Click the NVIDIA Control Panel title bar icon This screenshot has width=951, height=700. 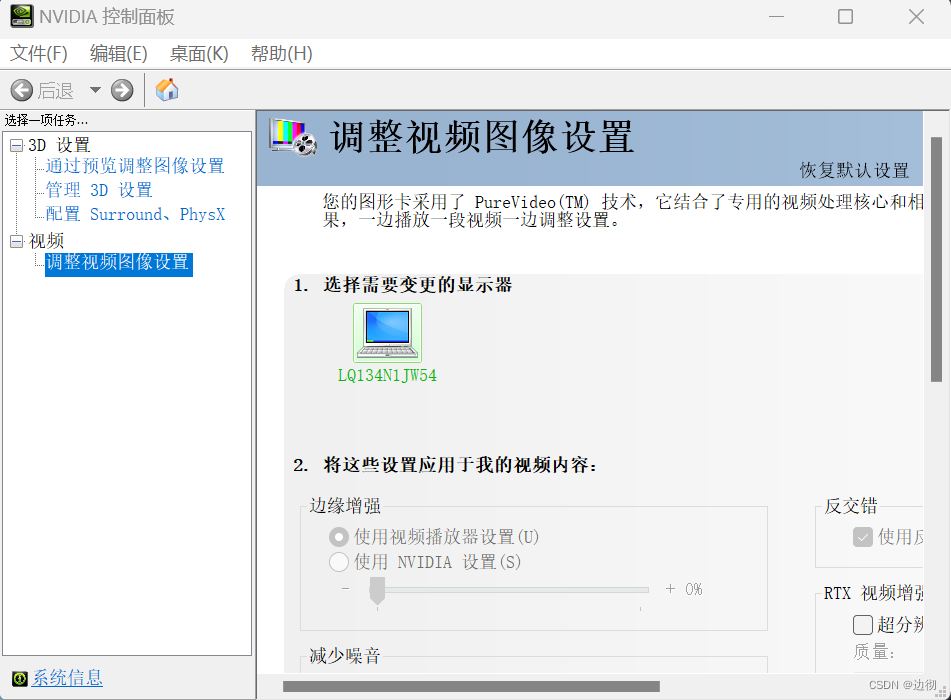point(22,16)
